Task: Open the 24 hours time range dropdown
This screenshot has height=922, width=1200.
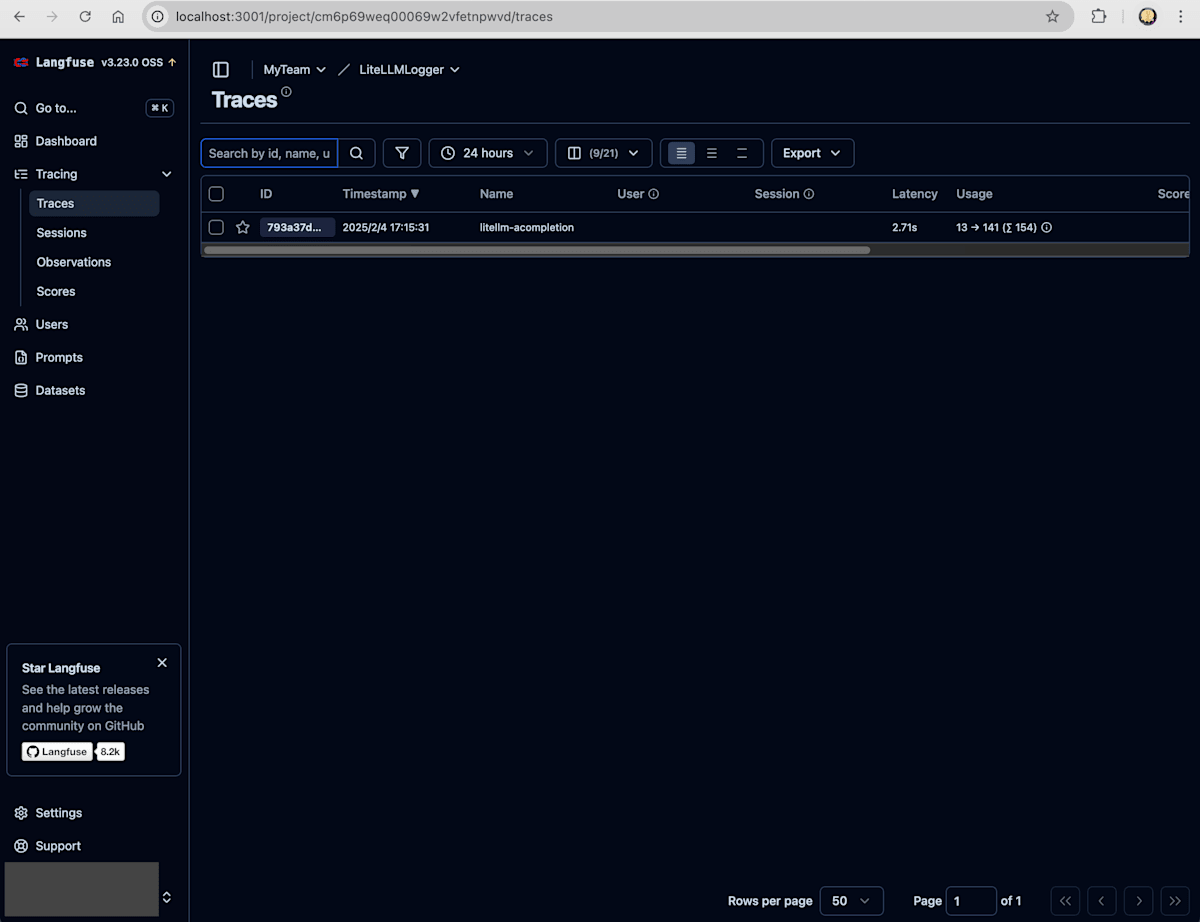Action: [x=488, y=153]
